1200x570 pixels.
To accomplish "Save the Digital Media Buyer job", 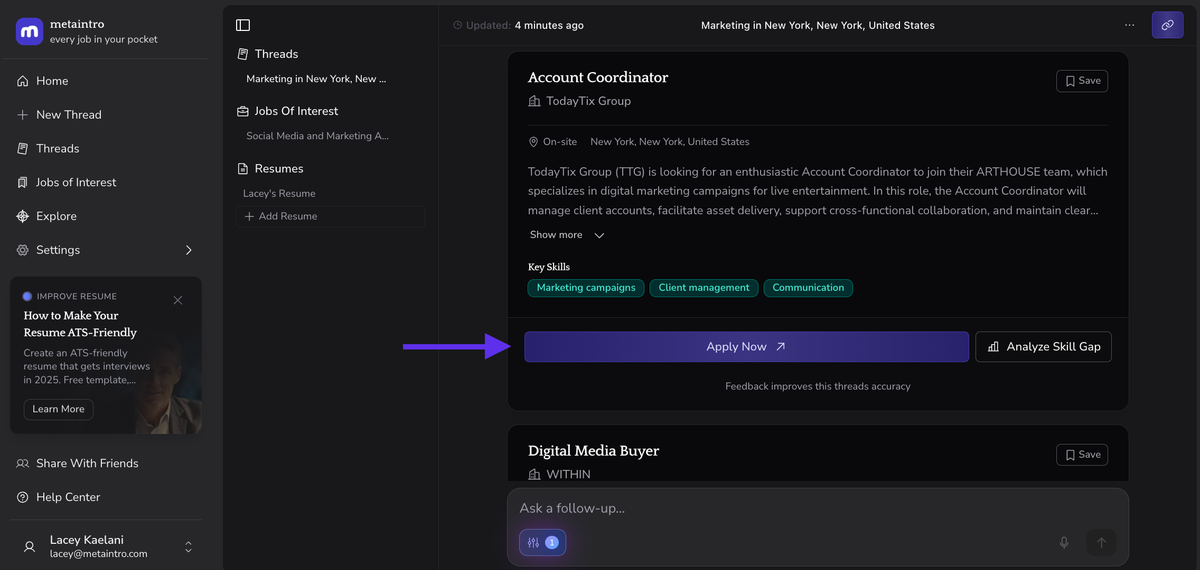I will (x=1081, y=454).
